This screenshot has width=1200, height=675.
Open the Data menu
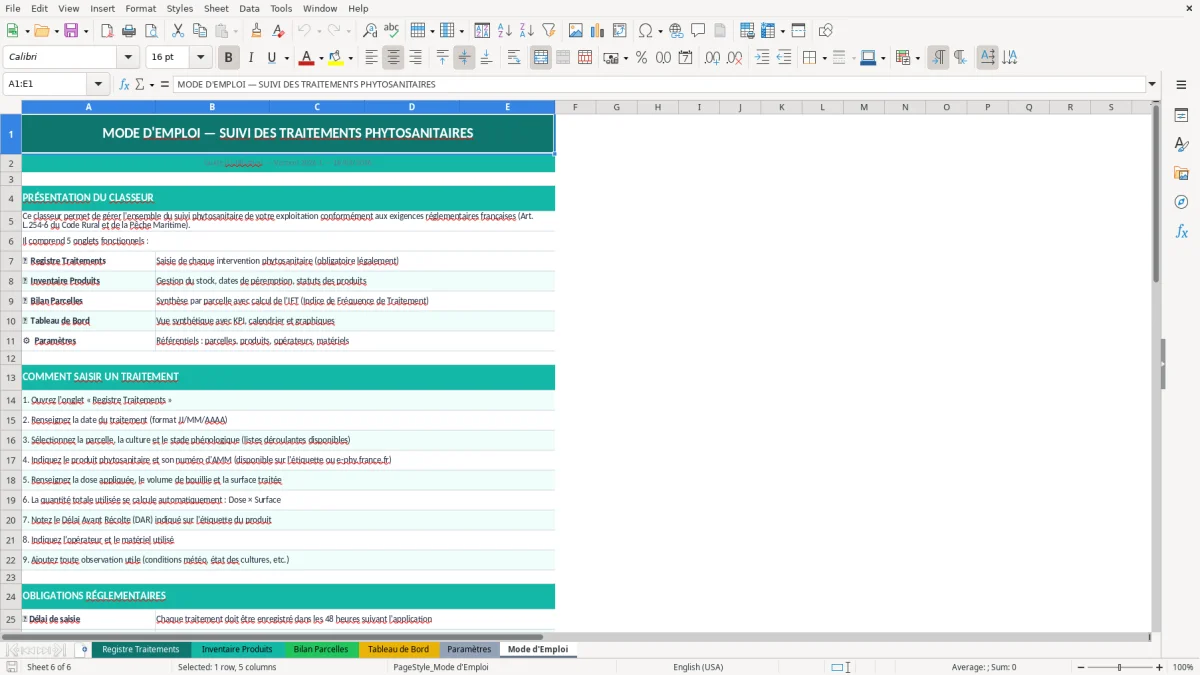[249, 8]
